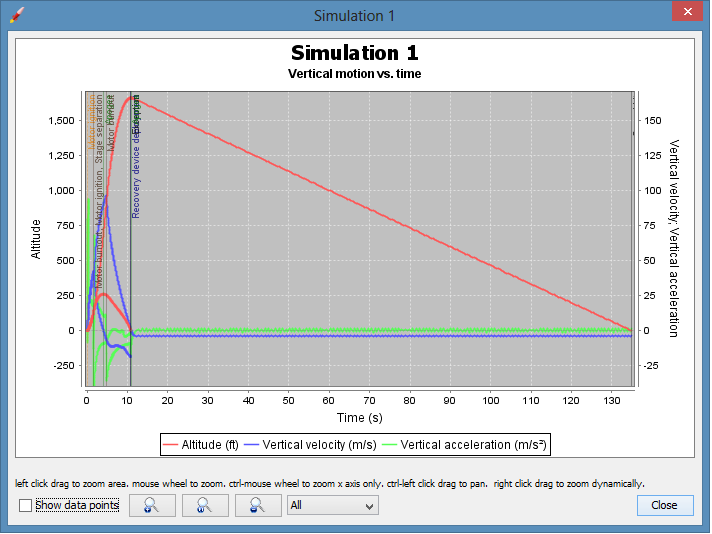Screen dimensions: 712x534
Task: Click the Vertical velocity; Vertical acceleration axis label
Action: pos(674,238)
